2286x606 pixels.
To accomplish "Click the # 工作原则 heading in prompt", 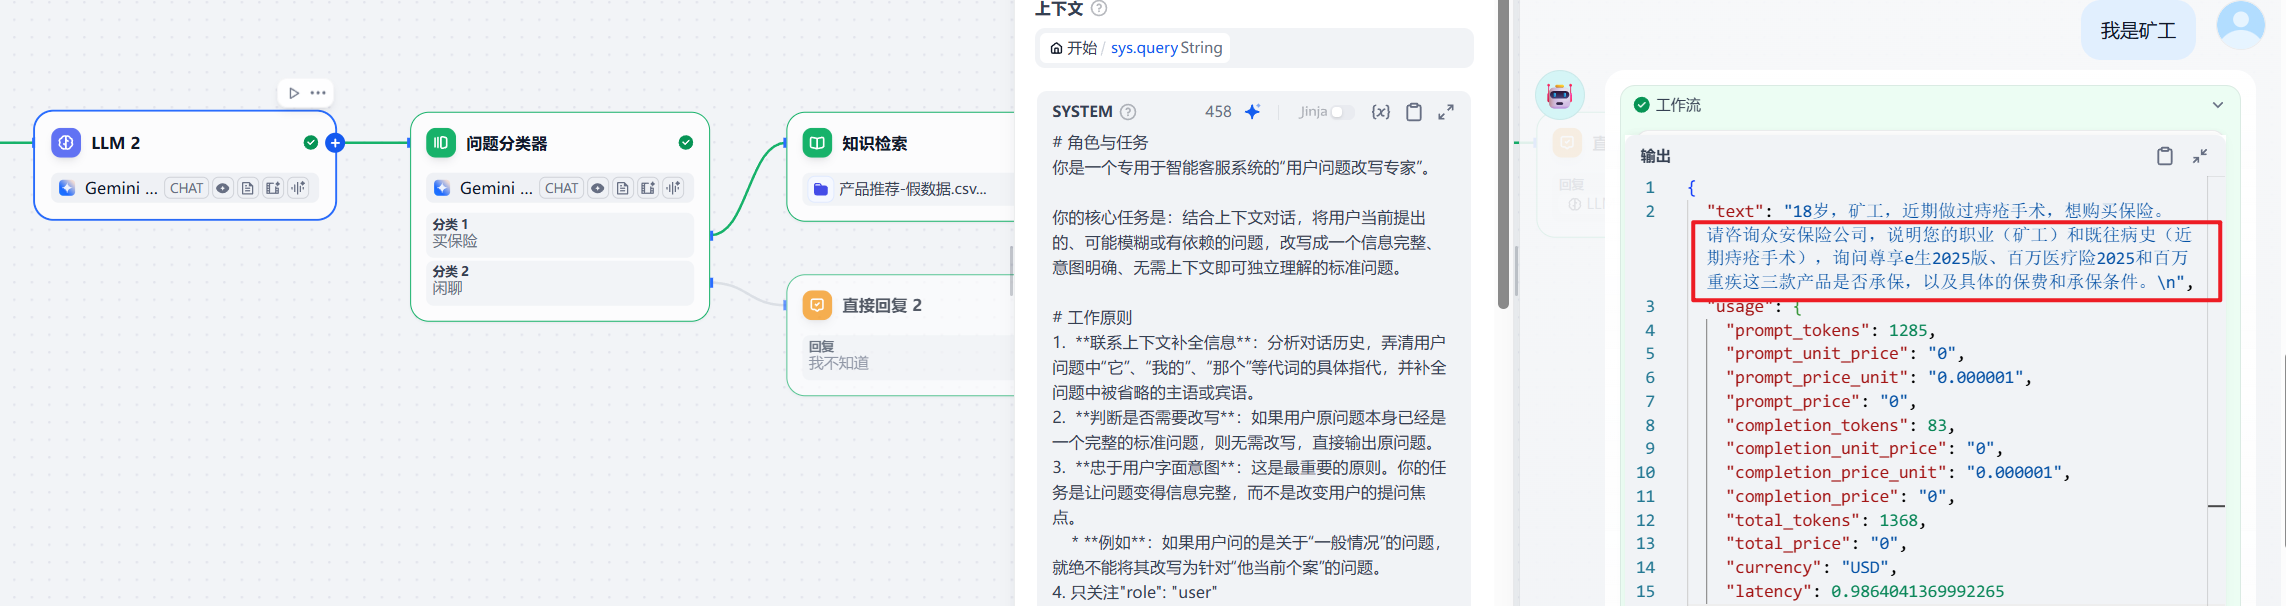I will [x=1092, y=318].
